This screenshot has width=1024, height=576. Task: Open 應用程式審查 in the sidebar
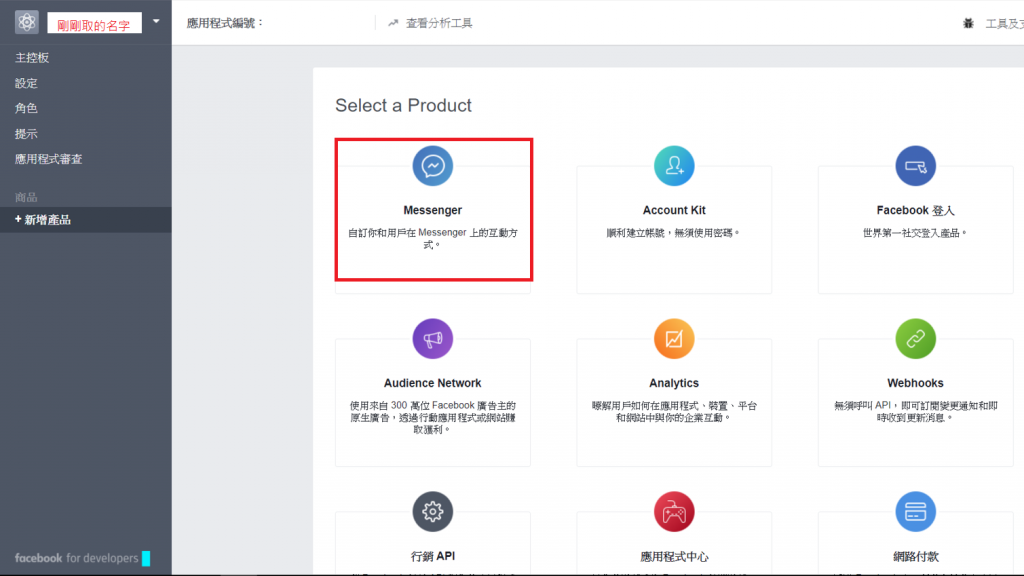(x=48, y=159)
